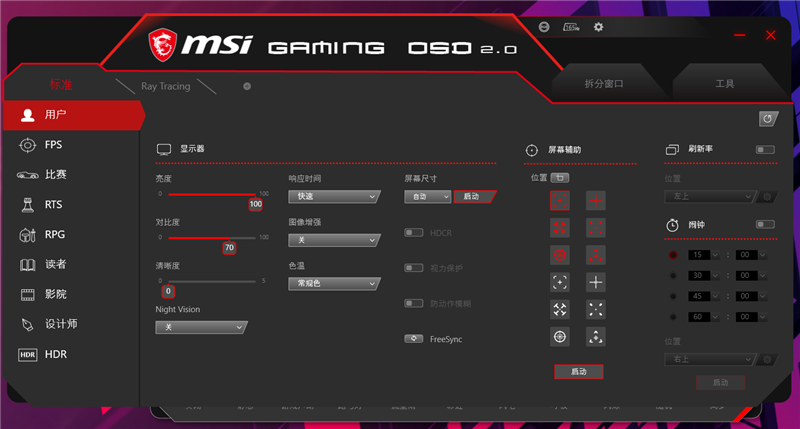Click the settings gear in the title bar

(x=598, y=27)
